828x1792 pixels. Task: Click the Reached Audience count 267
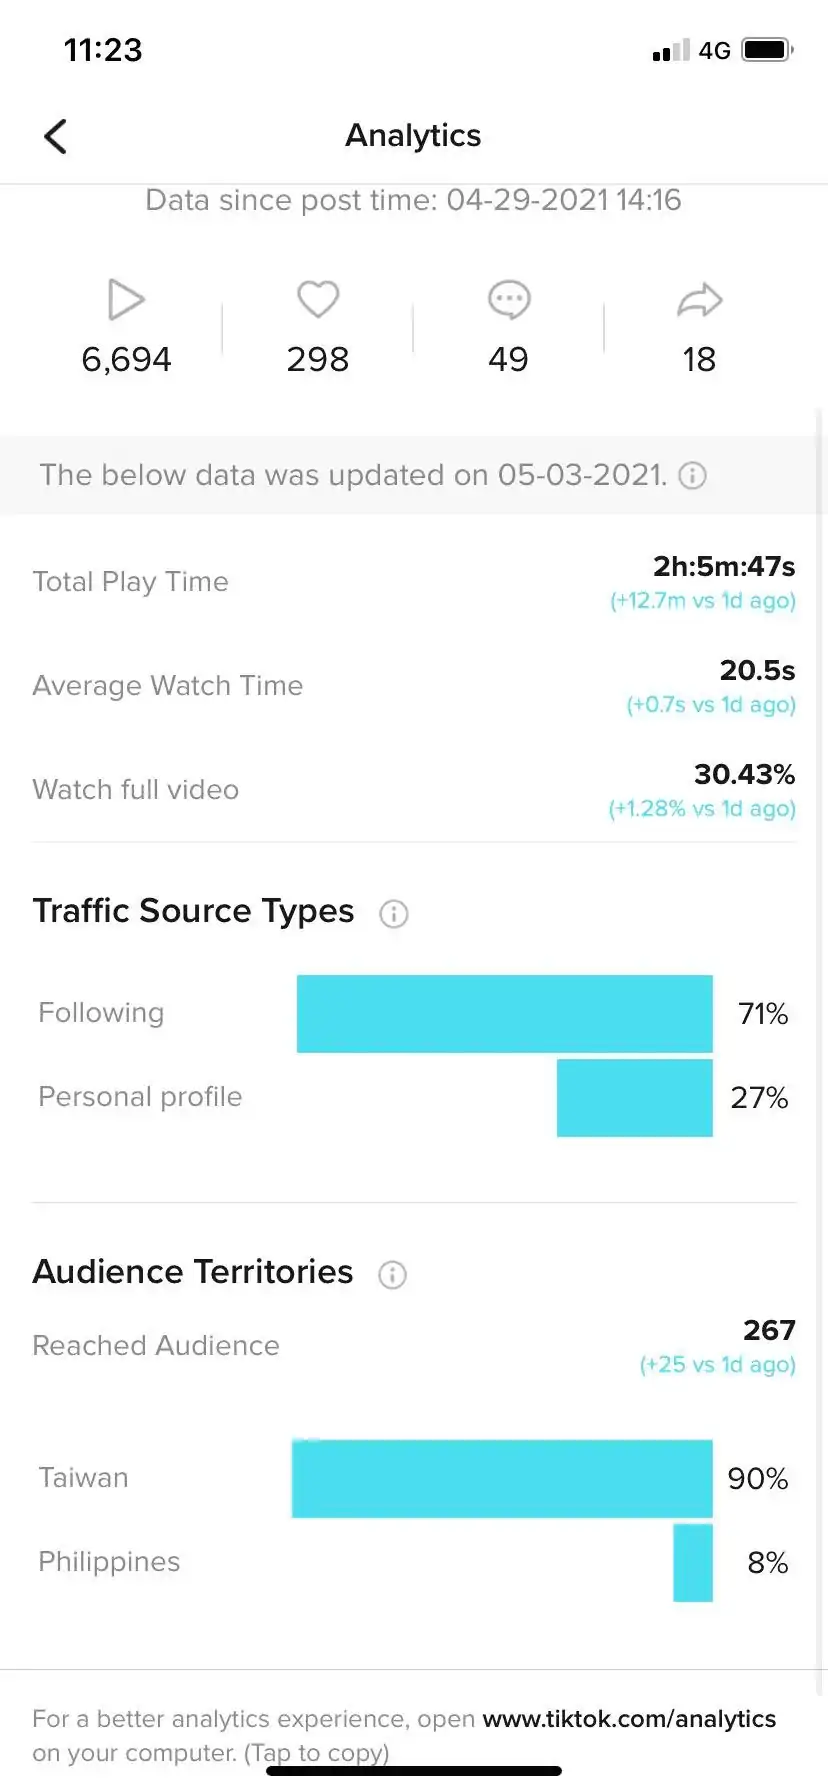point(768,1330)
